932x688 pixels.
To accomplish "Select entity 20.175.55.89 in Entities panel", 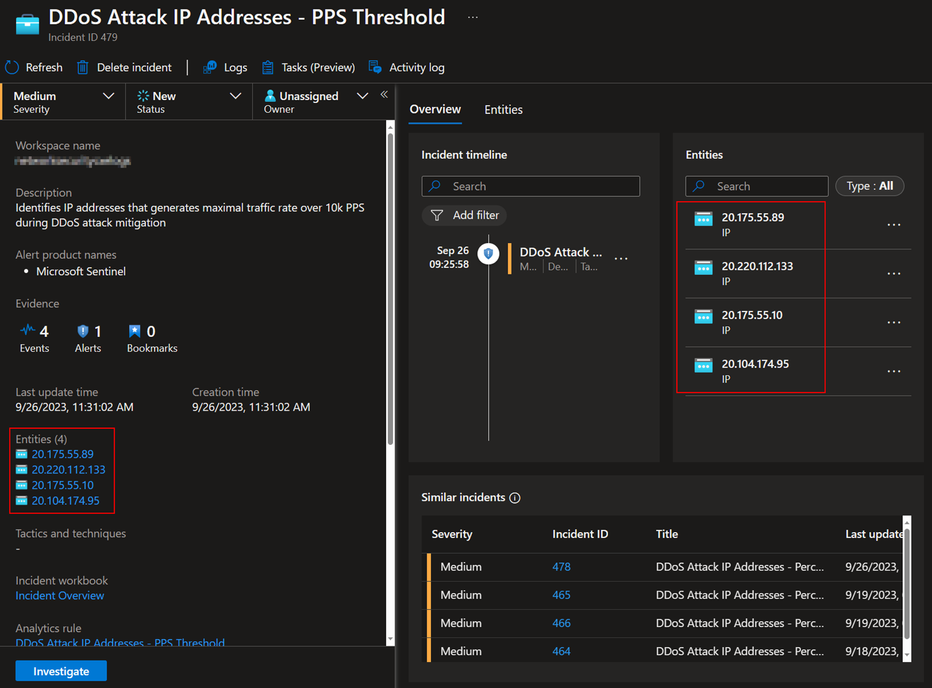I will click(x=752, y=218).
